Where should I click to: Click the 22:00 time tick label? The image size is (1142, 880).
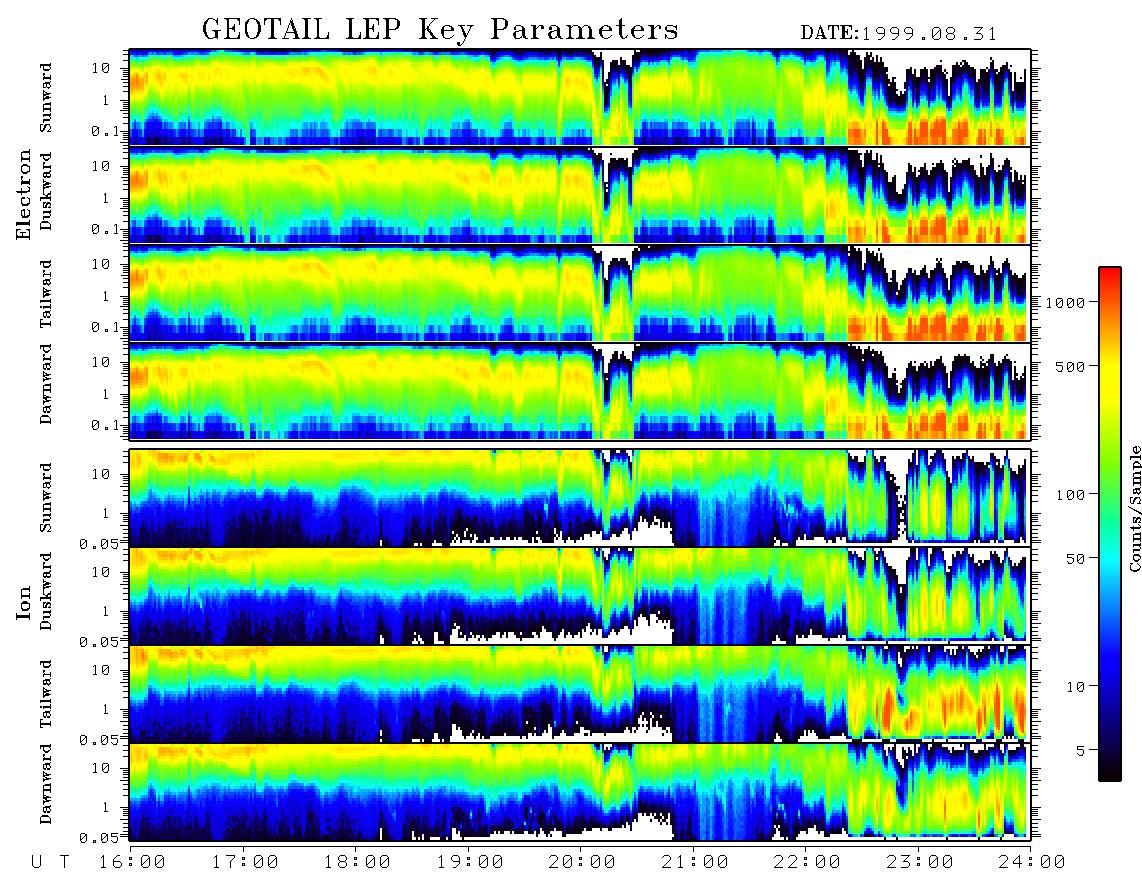point(807,862)
